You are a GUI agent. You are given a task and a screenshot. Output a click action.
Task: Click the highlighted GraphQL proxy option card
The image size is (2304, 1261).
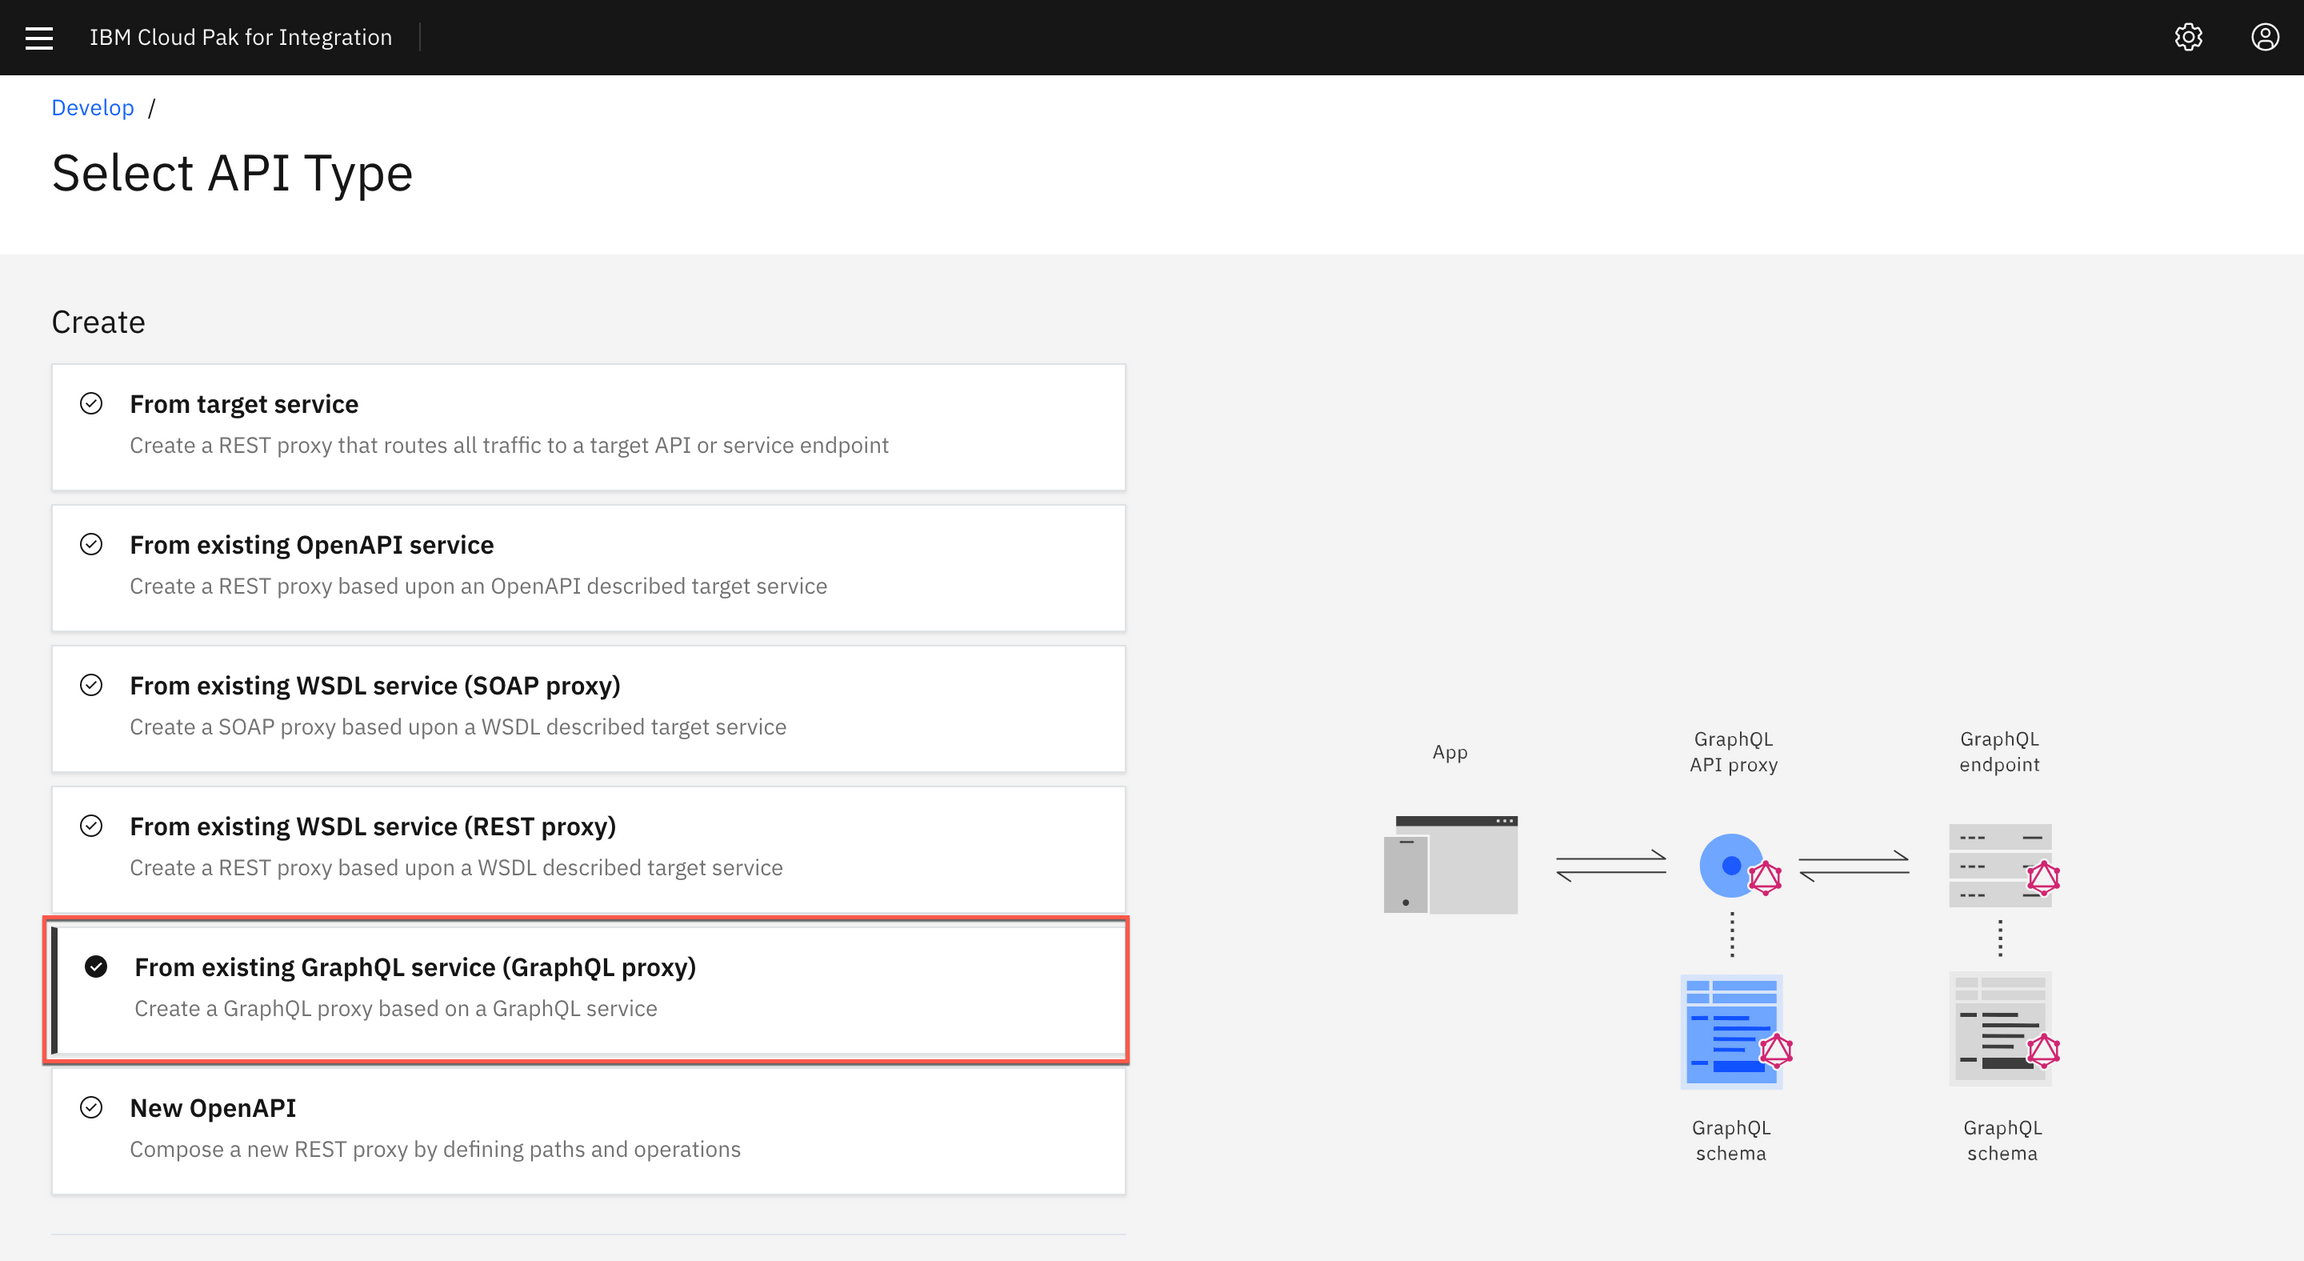(588, 990)
